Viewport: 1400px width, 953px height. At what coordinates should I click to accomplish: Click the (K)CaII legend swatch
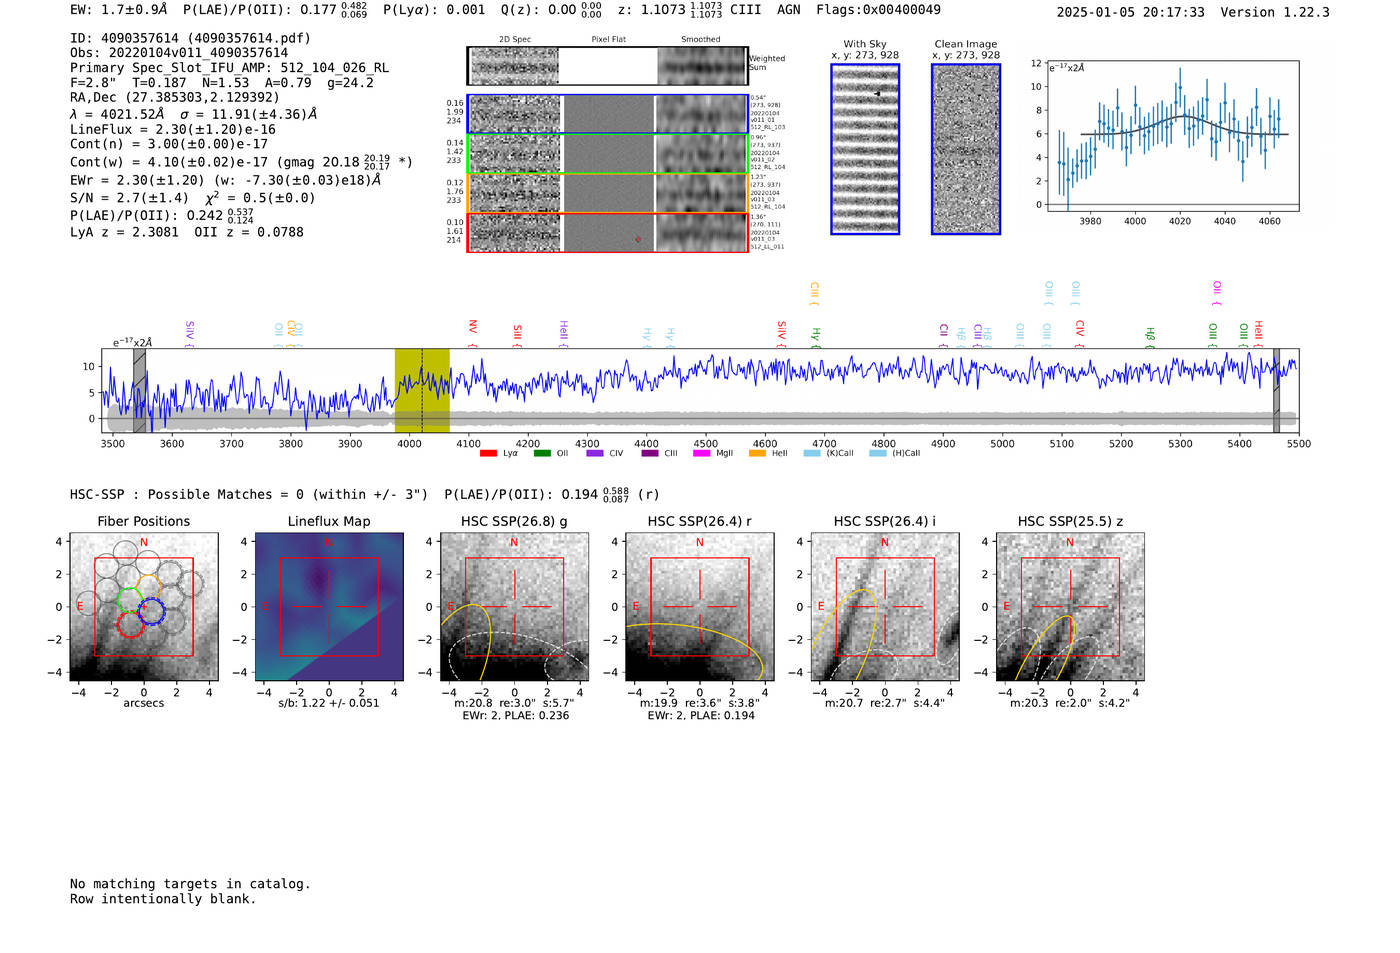(x=812, y=454)
